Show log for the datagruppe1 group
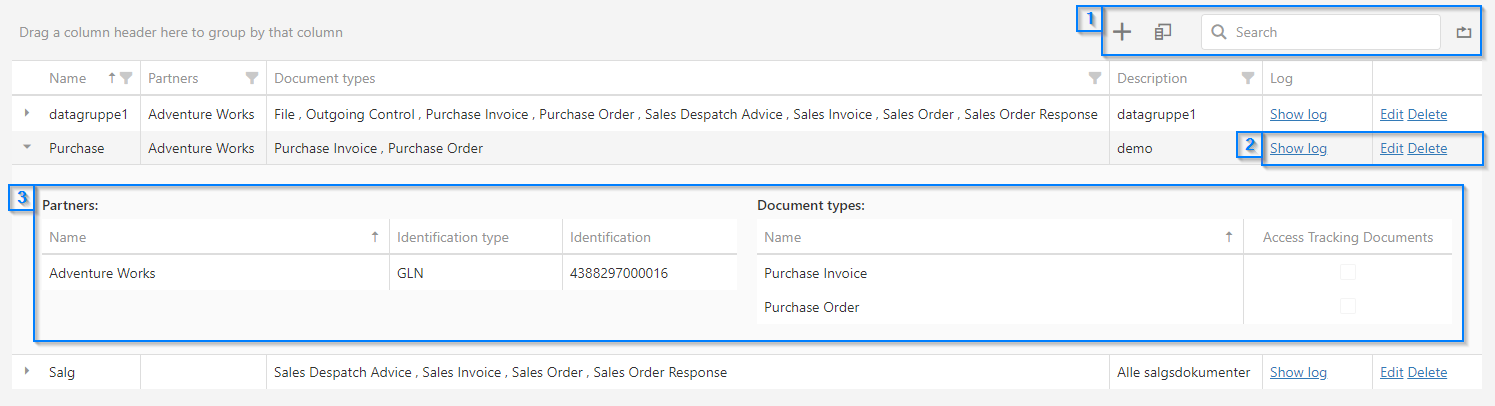The height and width of the screenshot is (406, 1495). [1298, 114]
